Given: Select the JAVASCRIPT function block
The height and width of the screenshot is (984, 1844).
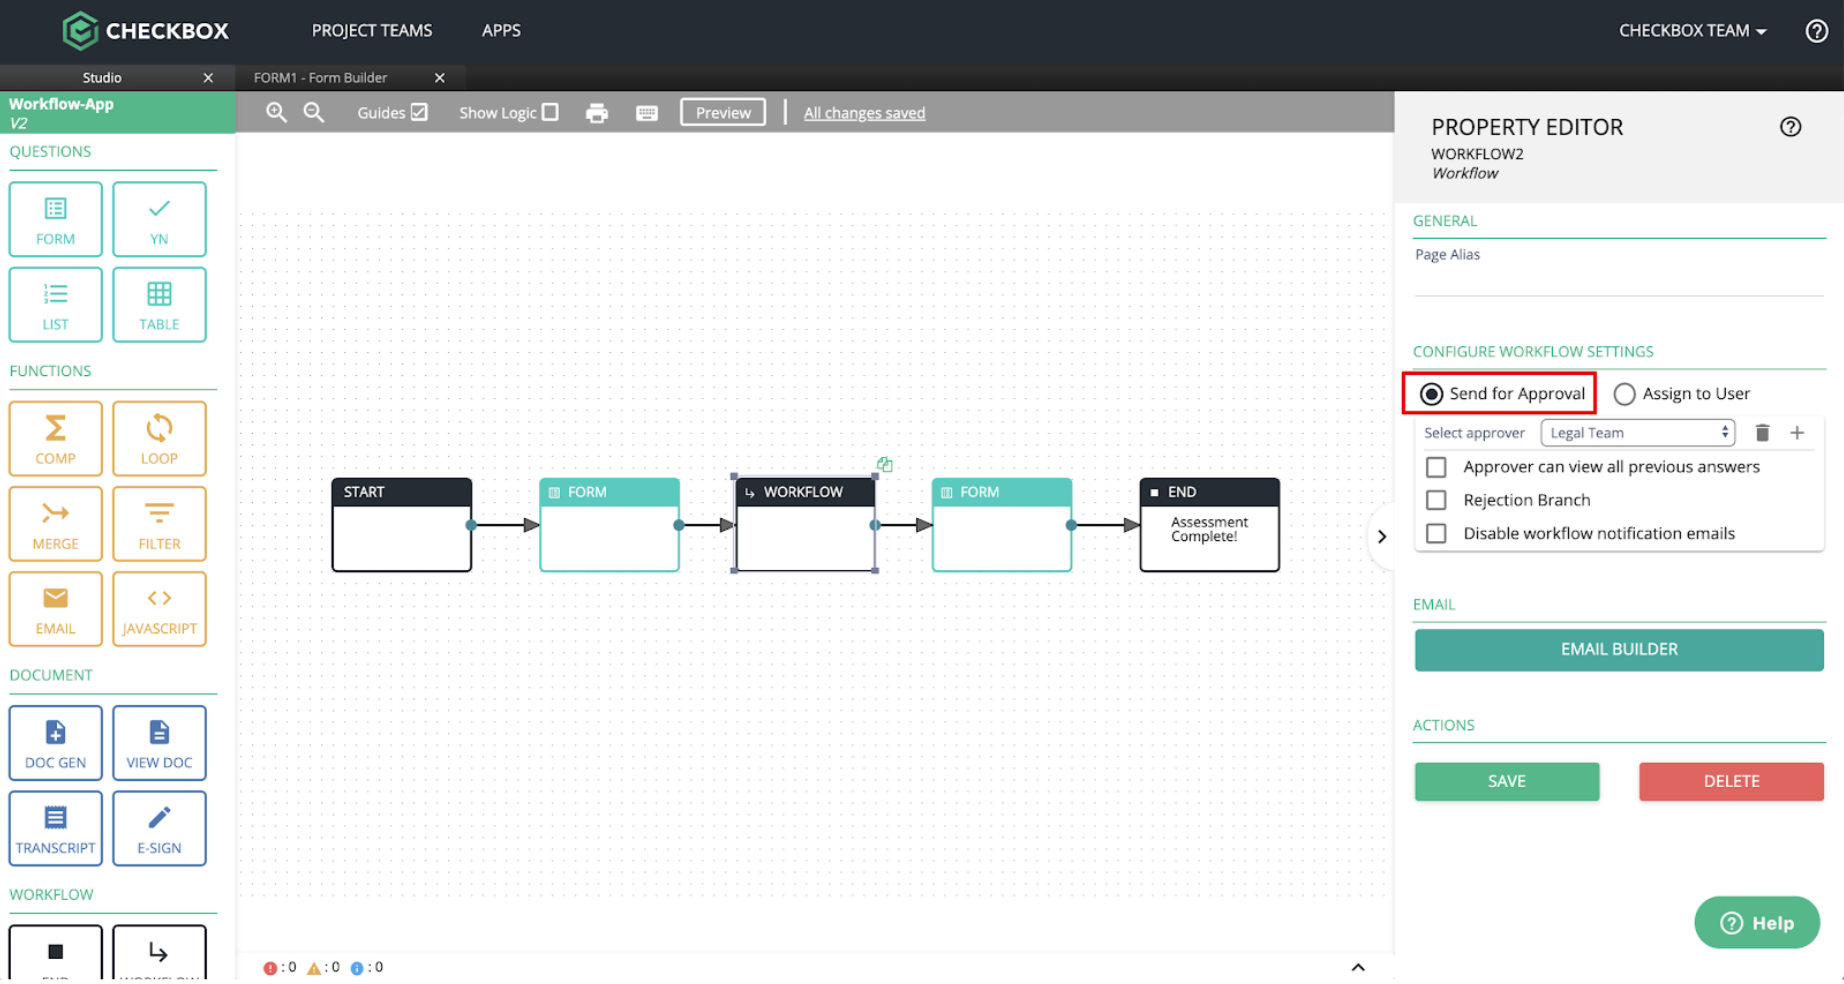Looking at the screenshot, I should tap(159, 609).
